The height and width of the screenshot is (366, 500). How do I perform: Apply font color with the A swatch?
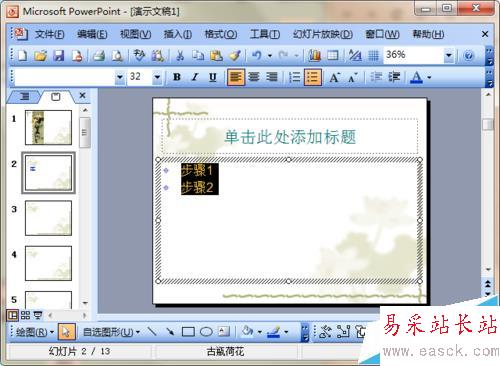(x=416, y=77)
